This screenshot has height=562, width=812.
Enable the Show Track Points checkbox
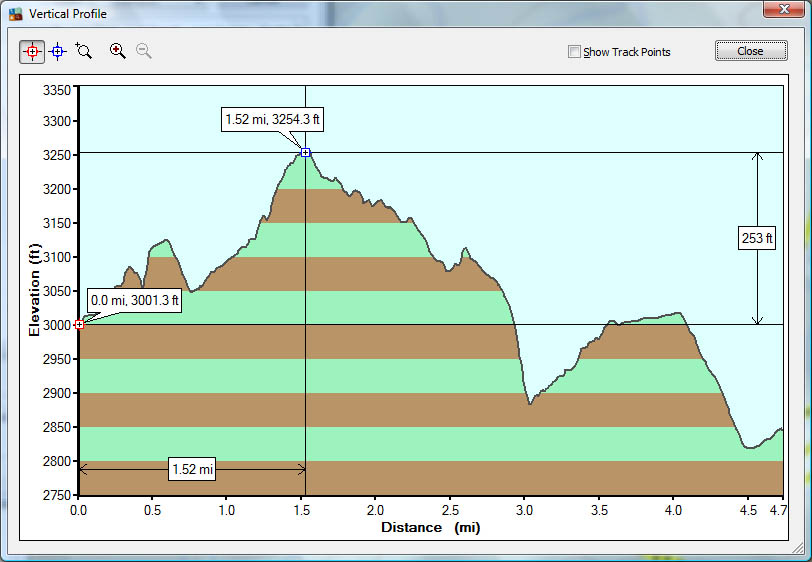tap(574, 52)
